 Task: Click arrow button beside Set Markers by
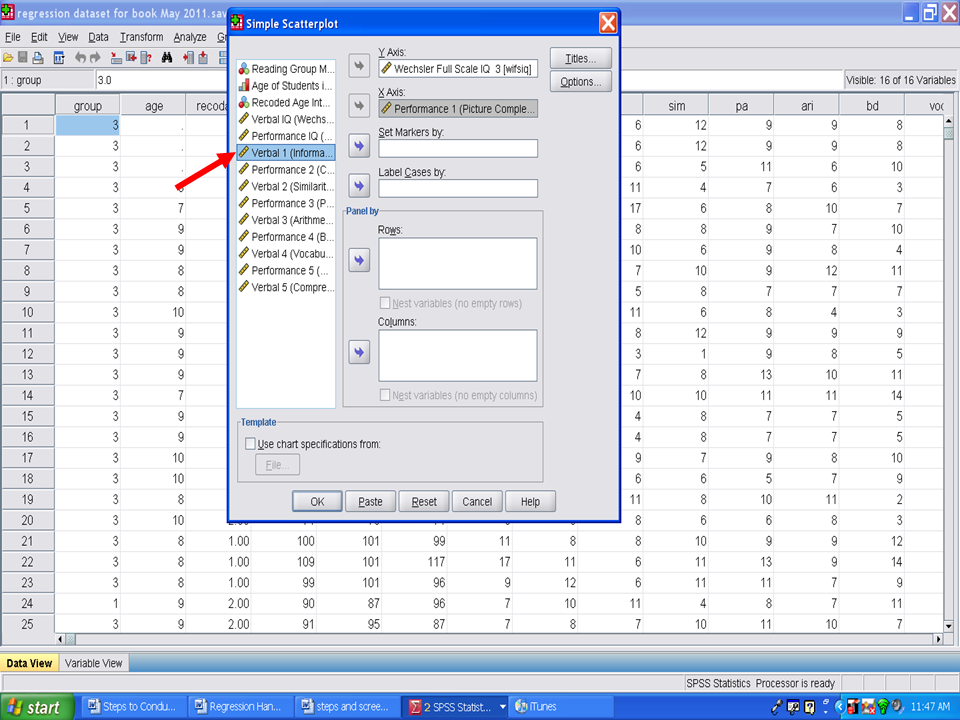click(x=359, y=147)
